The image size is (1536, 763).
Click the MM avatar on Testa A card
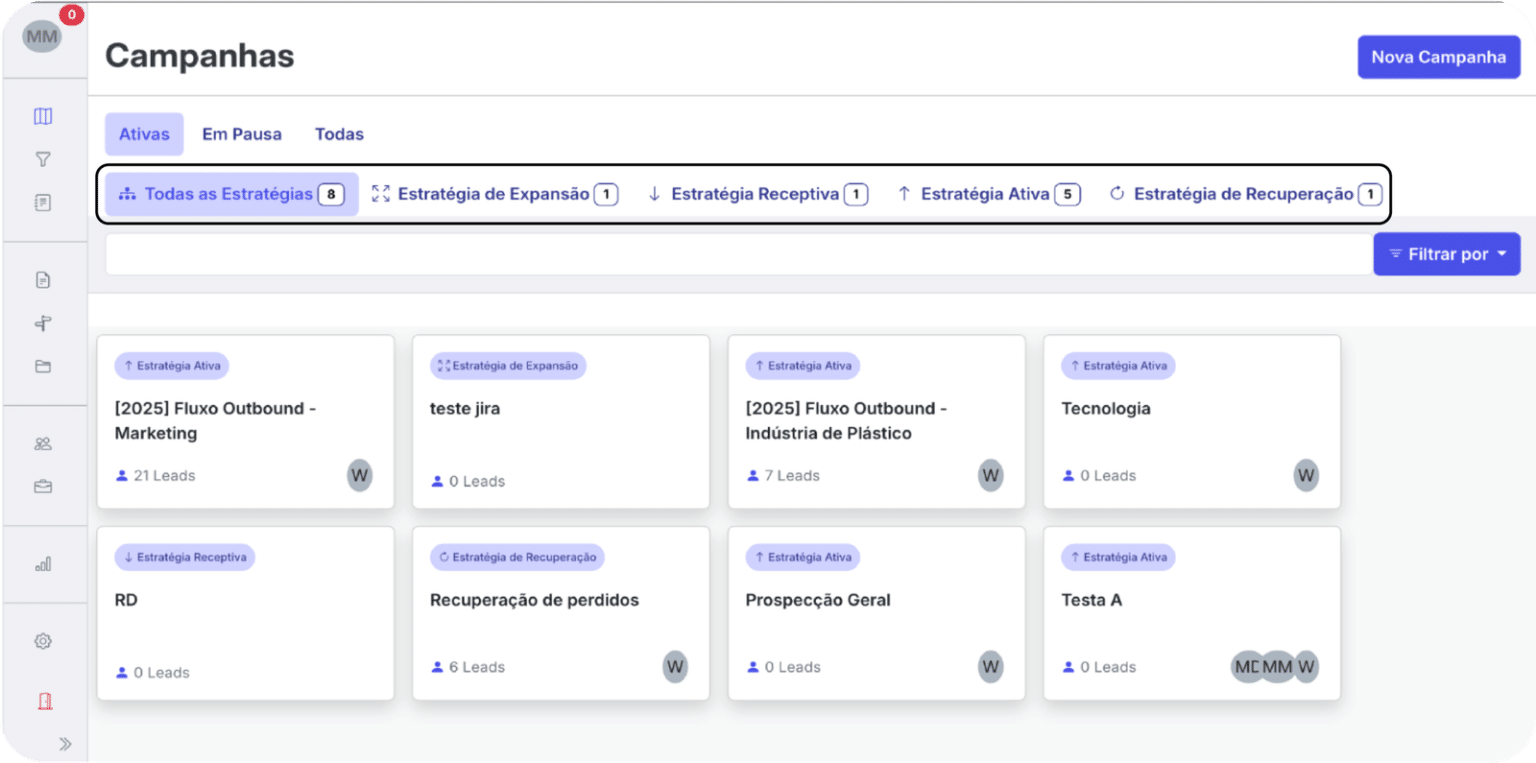(1277, 666)
